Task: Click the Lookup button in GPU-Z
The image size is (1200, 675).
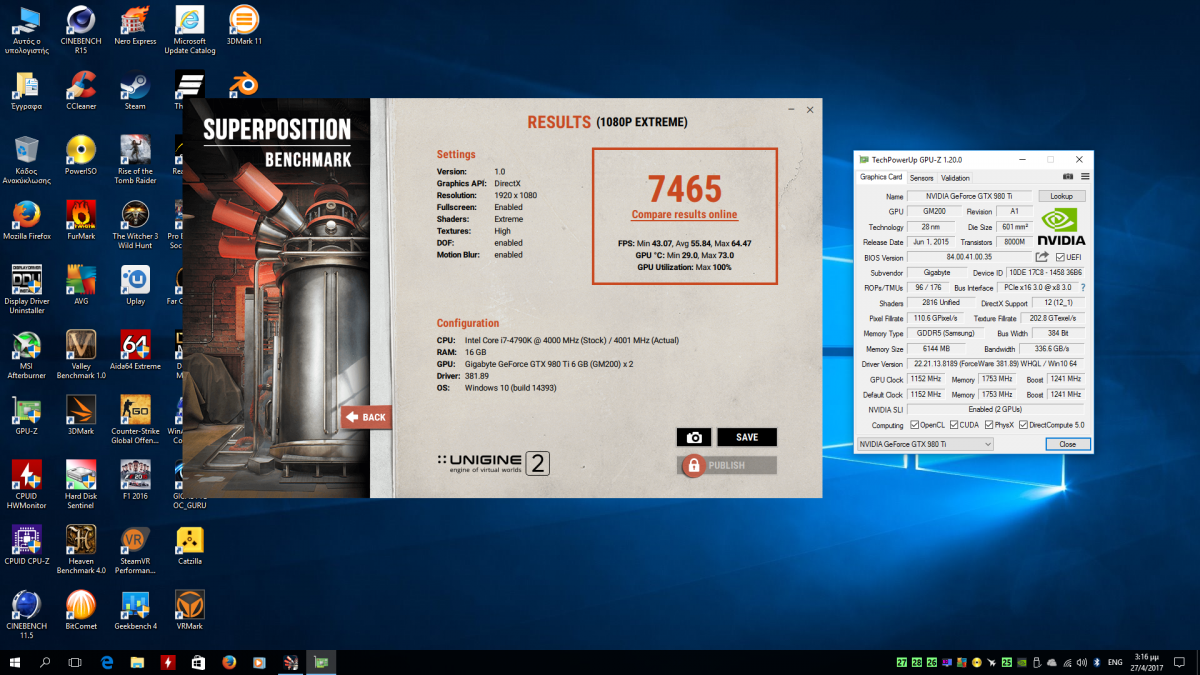Action: pos(1061,196)
